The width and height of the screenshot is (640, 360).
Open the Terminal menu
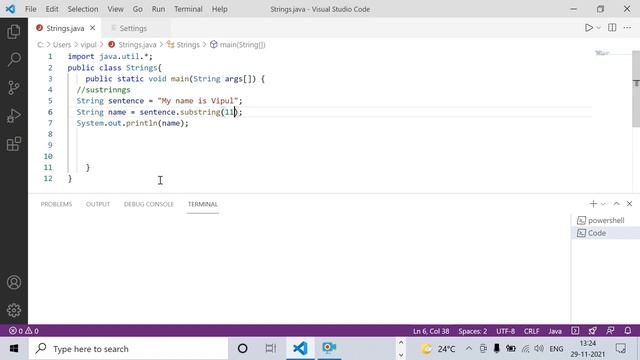click(x=188, y=9)
